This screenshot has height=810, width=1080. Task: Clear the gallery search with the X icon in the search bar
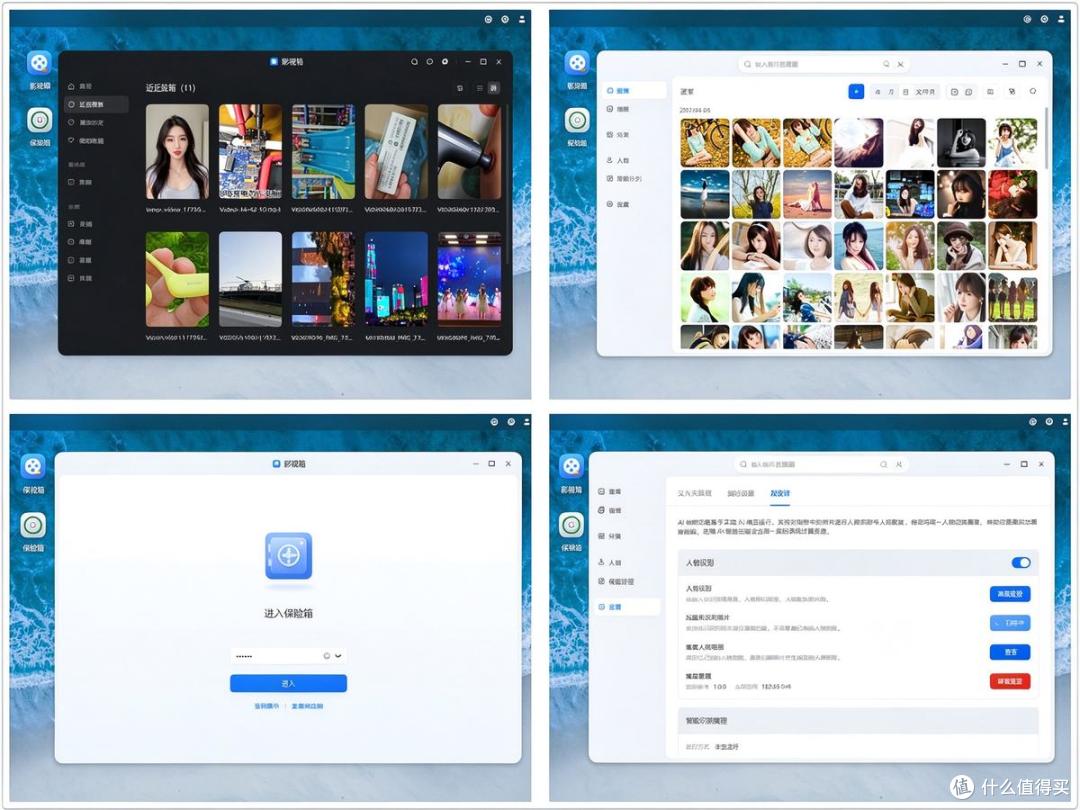900,64
